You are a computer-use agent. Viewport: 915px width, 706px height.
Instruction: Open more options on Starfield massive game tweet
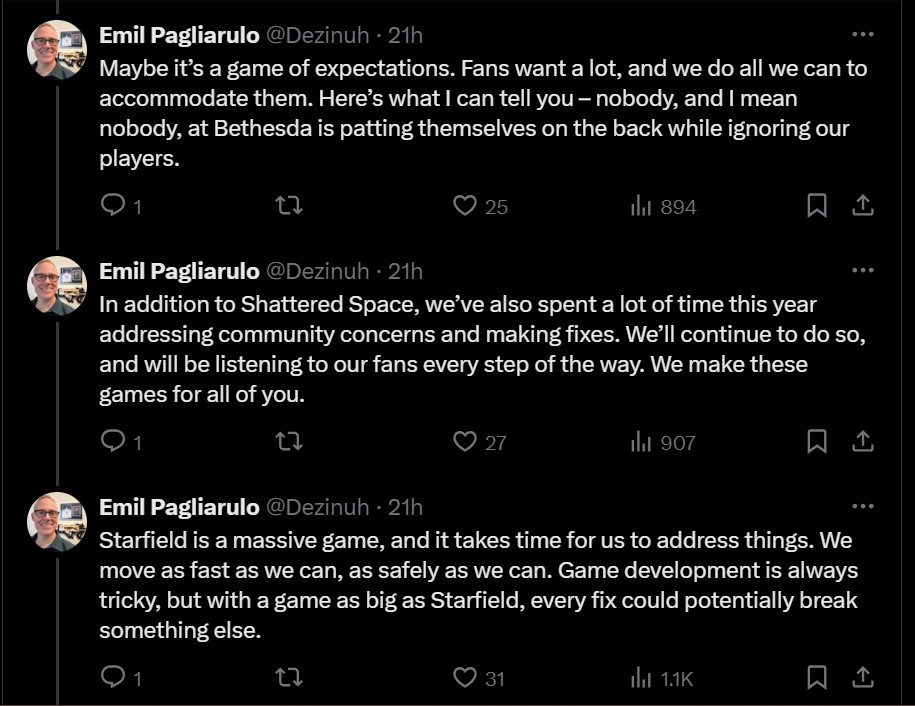point(862,506)
